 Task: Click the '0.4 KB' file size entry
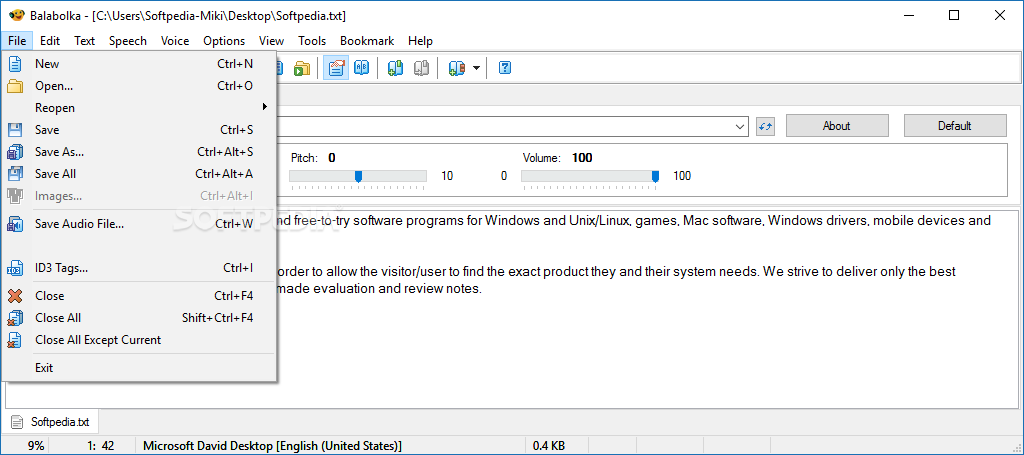pyautogui.click(x=549, y=446)
